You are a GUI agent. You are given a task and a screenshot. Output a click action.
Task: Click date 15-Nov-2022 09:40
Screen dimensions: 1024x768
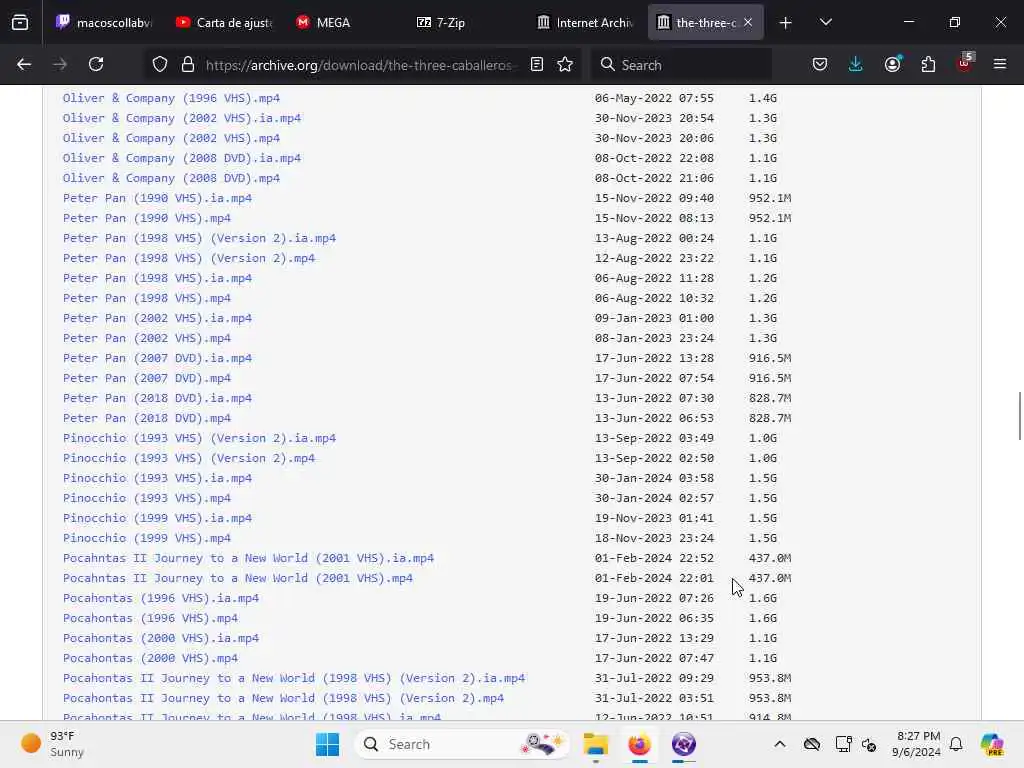point(654,198)
